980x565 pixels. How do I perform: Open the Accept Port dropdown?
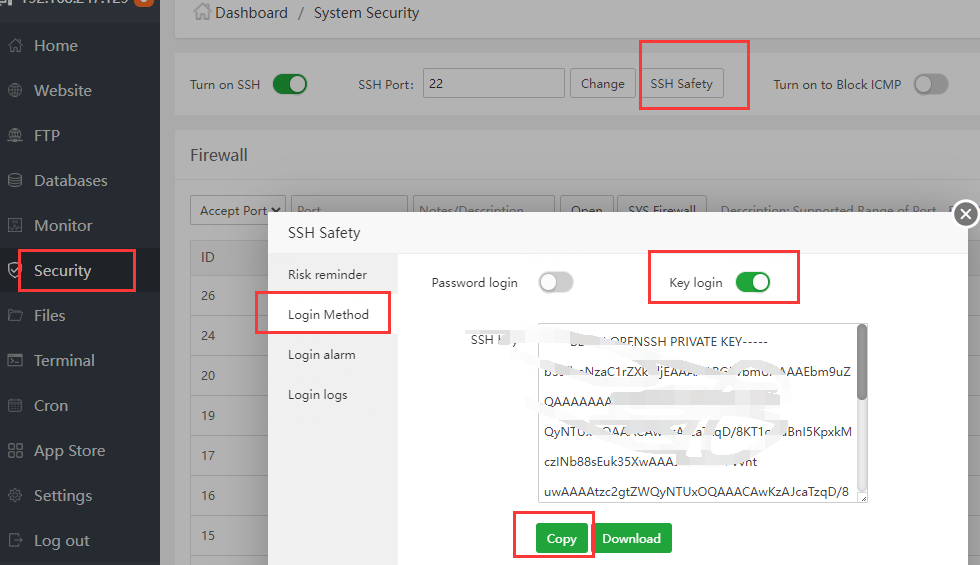click(x=238, y=211)
